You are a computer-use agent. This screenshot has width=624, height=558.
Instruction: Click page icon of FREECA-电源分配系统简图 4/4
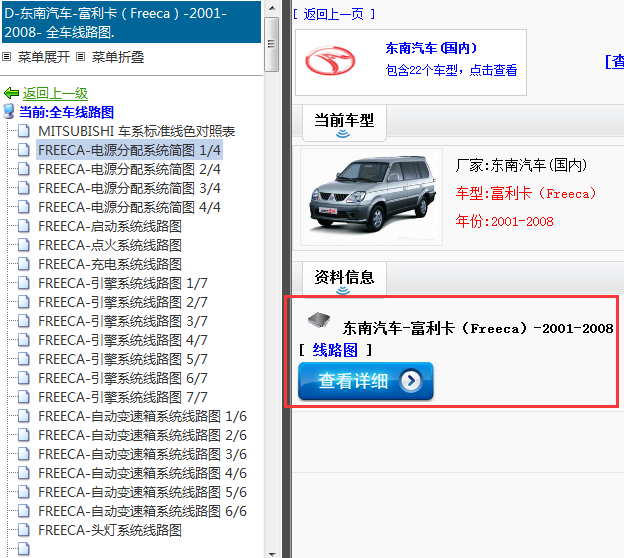click(24, 207)
